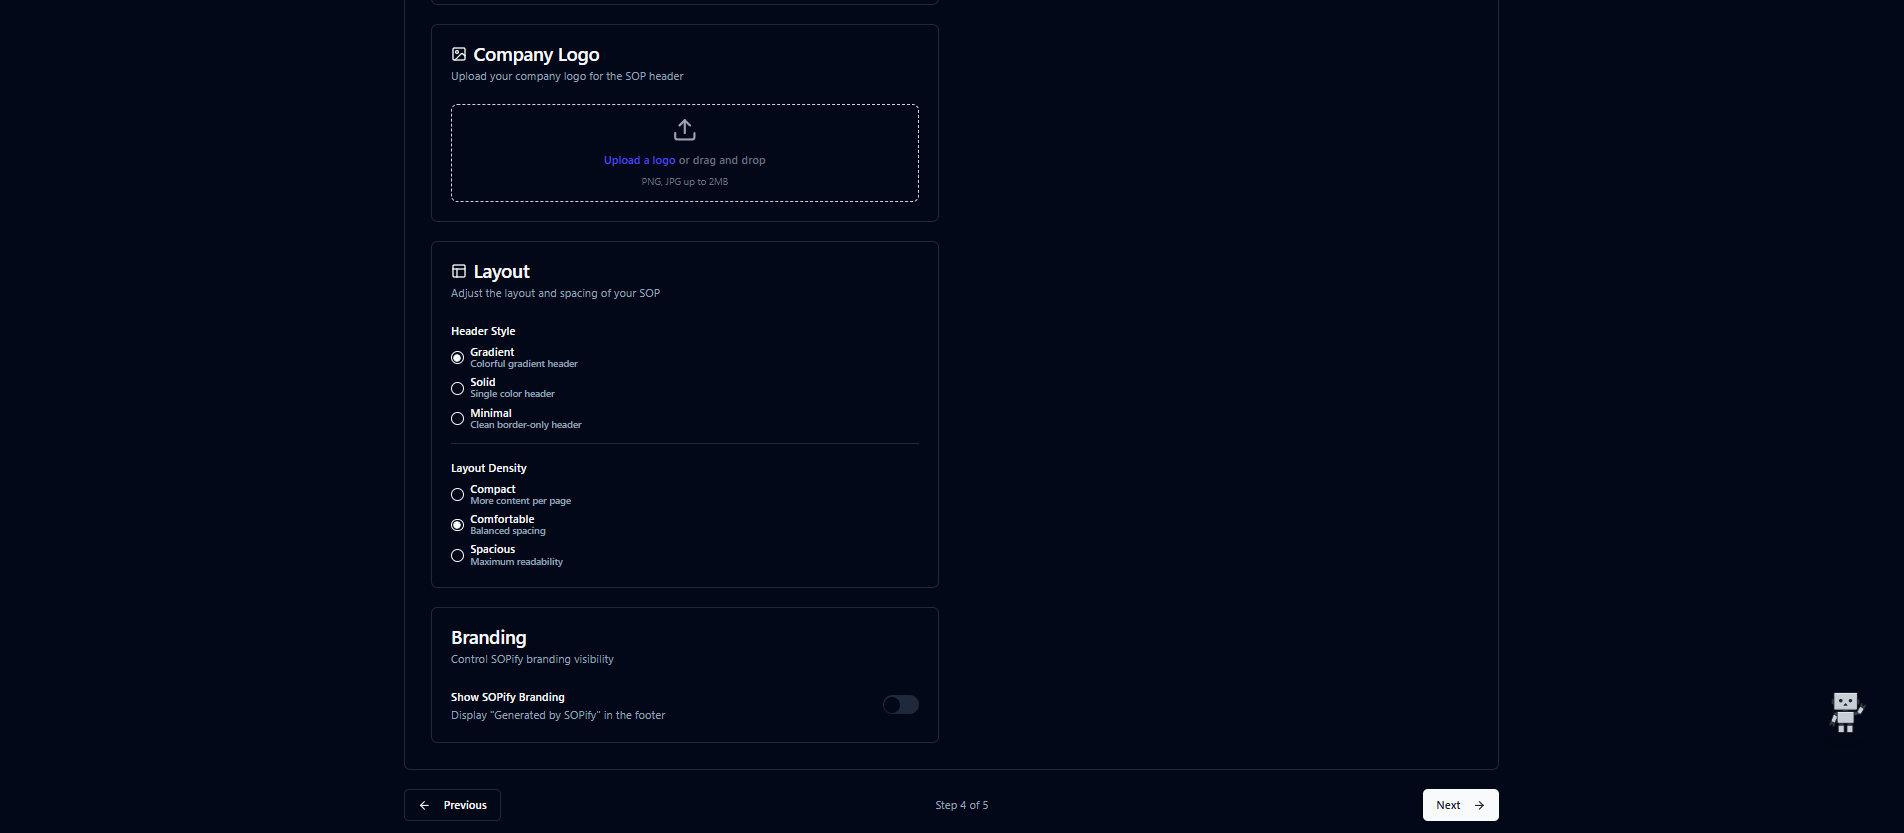The height and width of the screenshot is (833, 1904).
Task: Proceed with the Next button
Action: click(x=1460, y=805)
